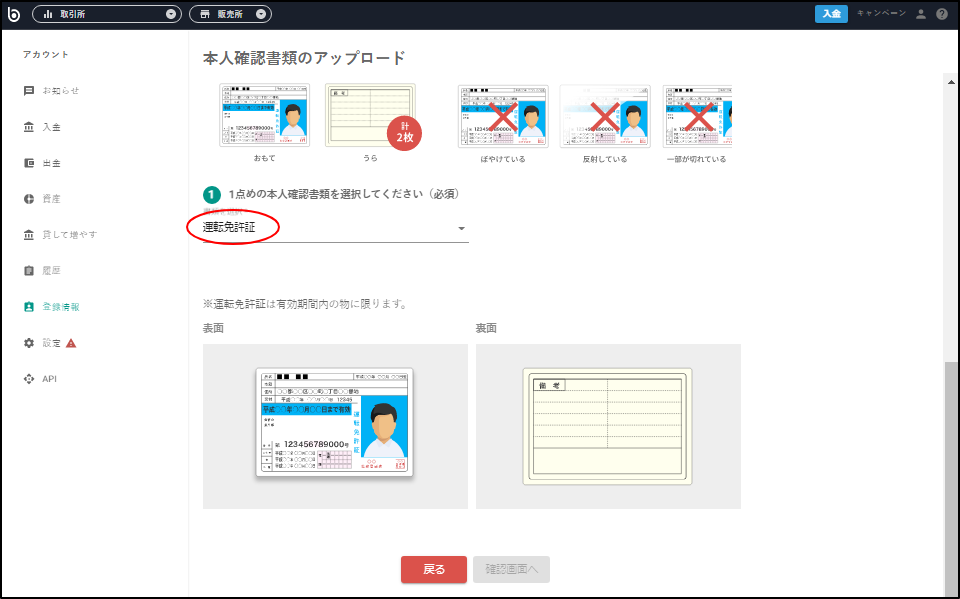The width and height of the screenshot is (960, 599).
Task: Open 設定 in the sidebar
Action: pyautogui.click(x=51, y=343)
